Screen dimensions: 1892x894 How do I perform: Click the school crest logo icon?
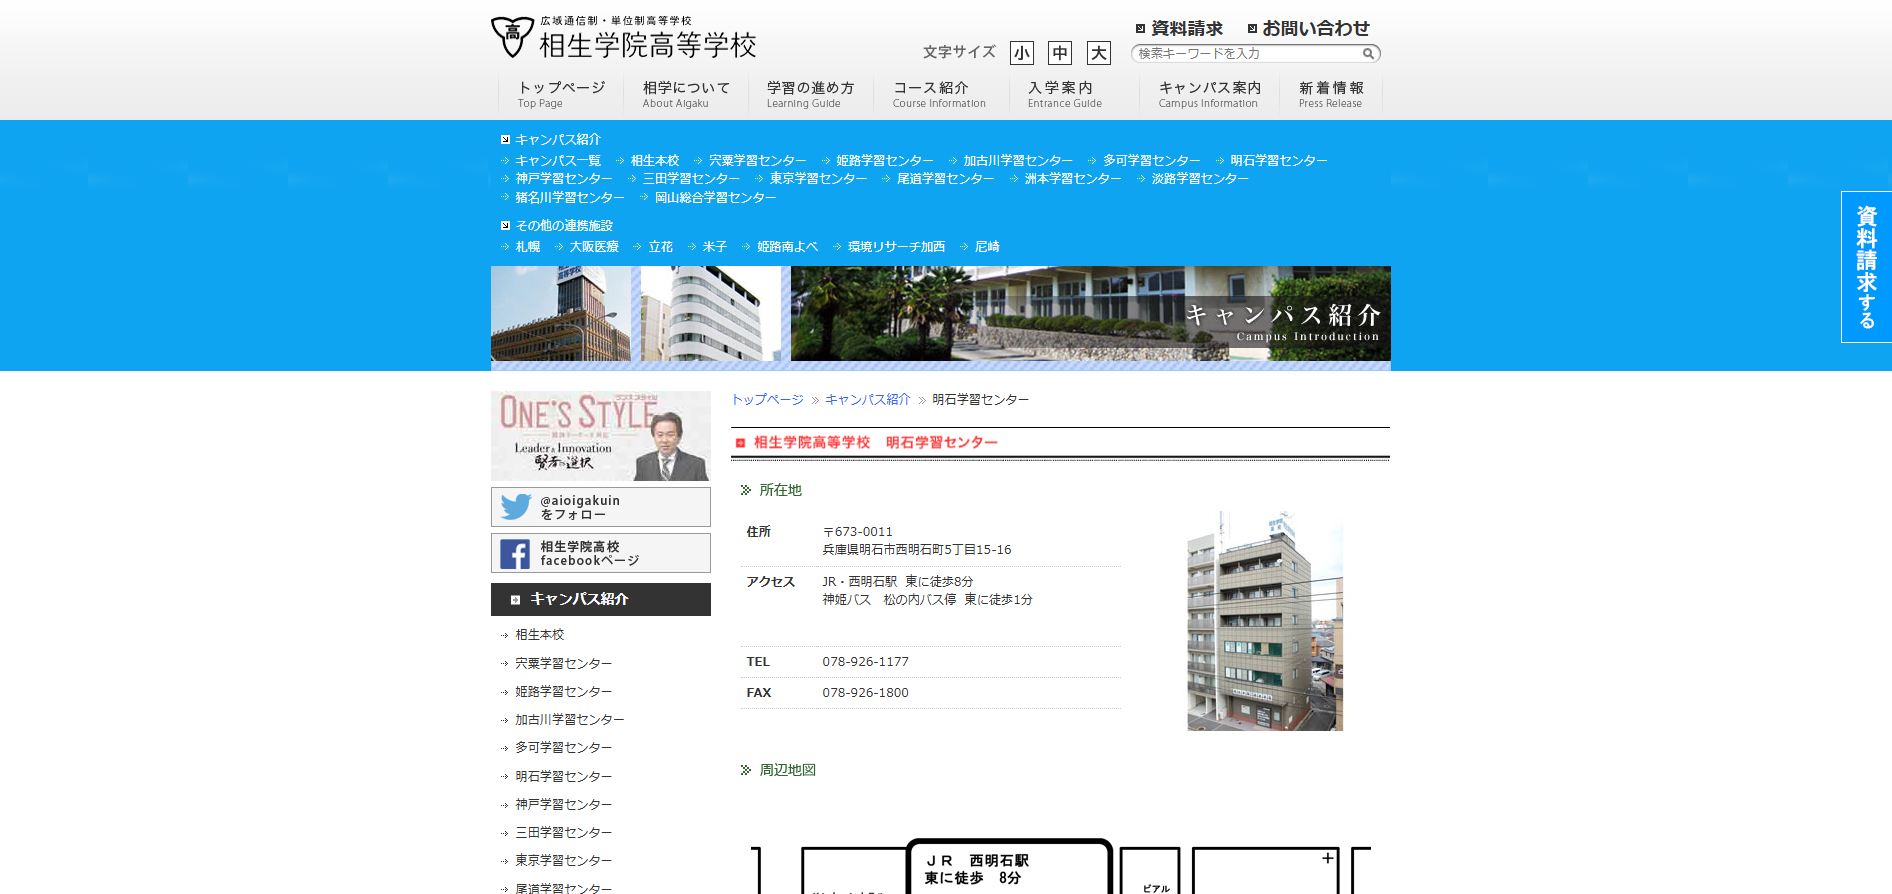click(x=512, y=37)
